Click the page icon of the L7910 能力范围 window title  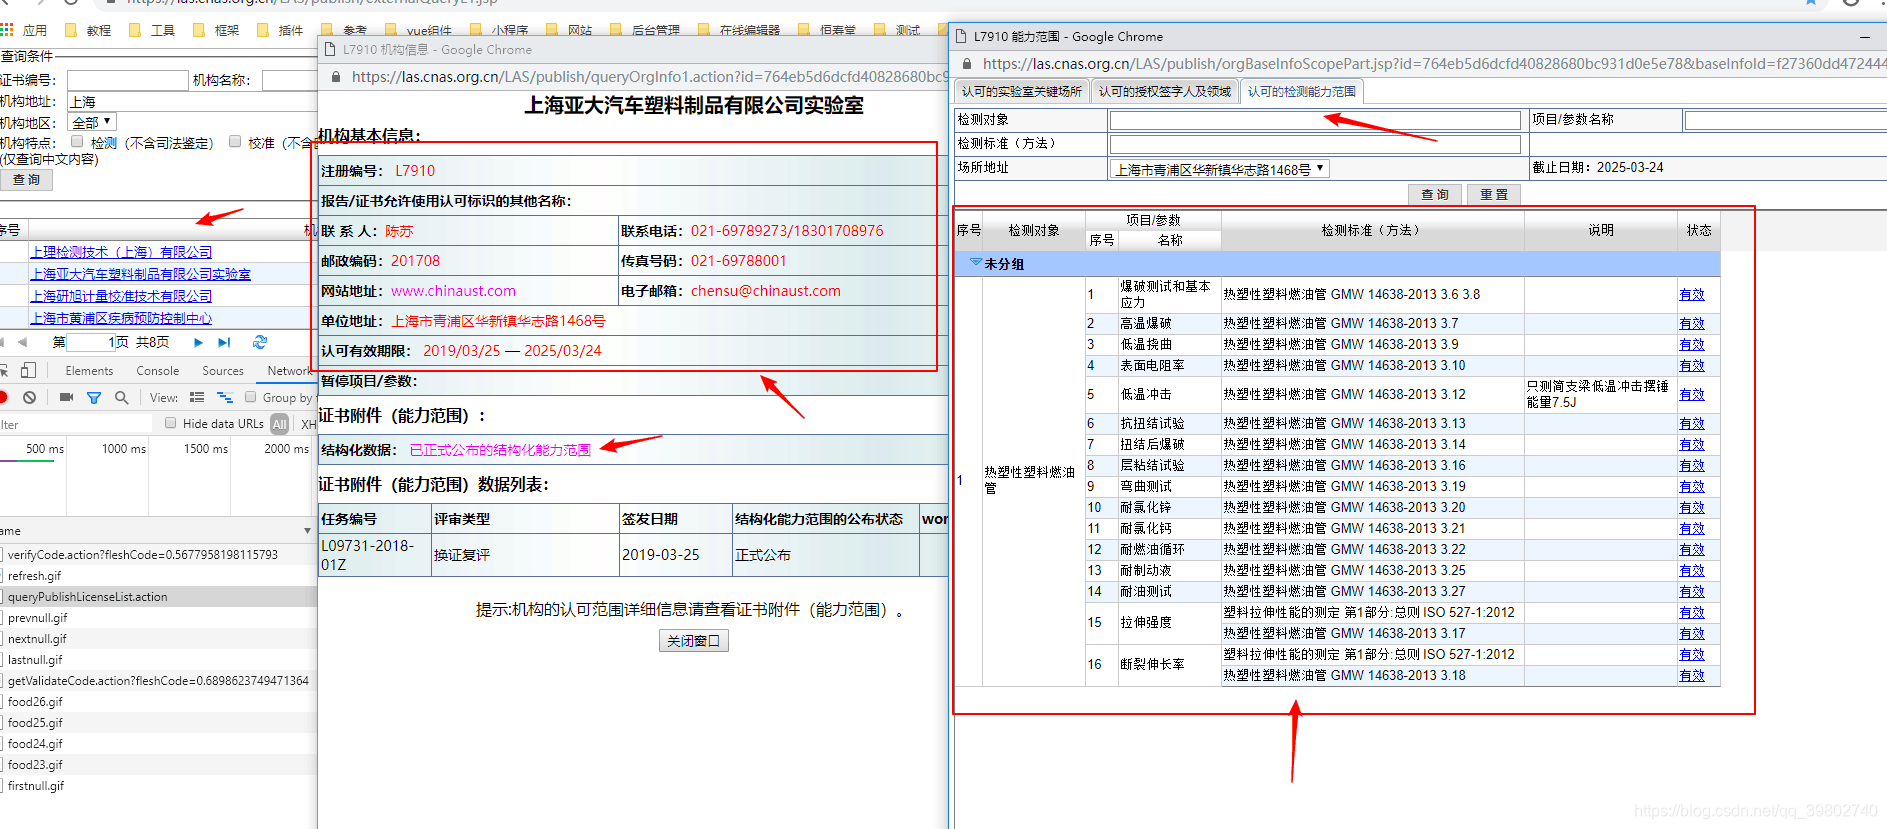coord(962,37)
